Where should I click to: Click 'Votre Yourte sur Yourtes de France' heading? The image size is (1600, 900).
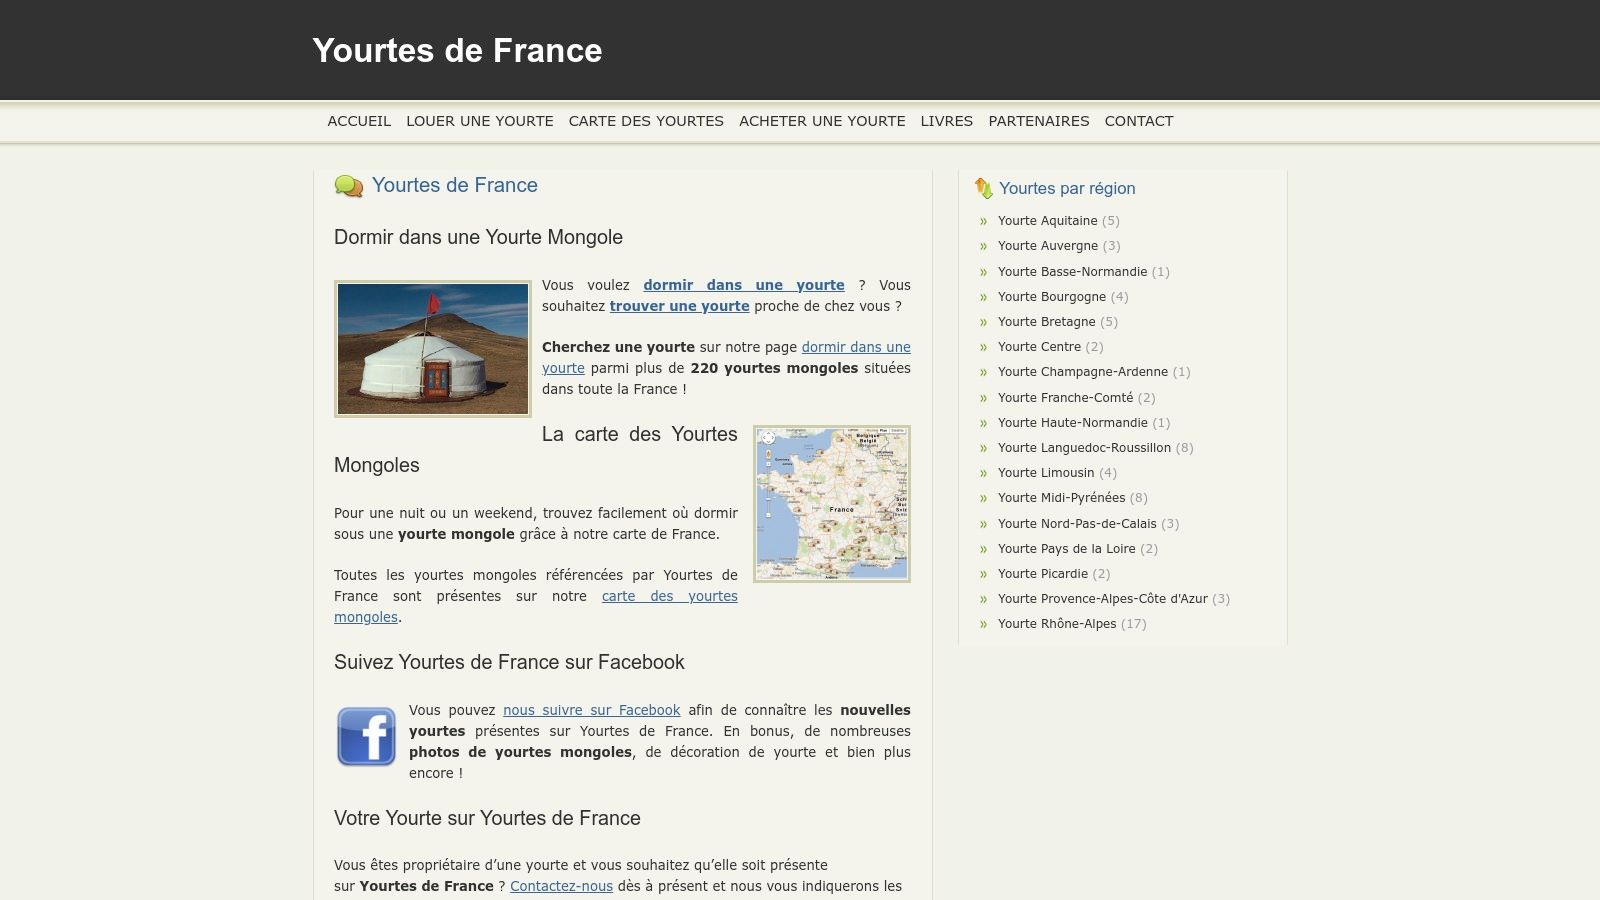(487, 818)
